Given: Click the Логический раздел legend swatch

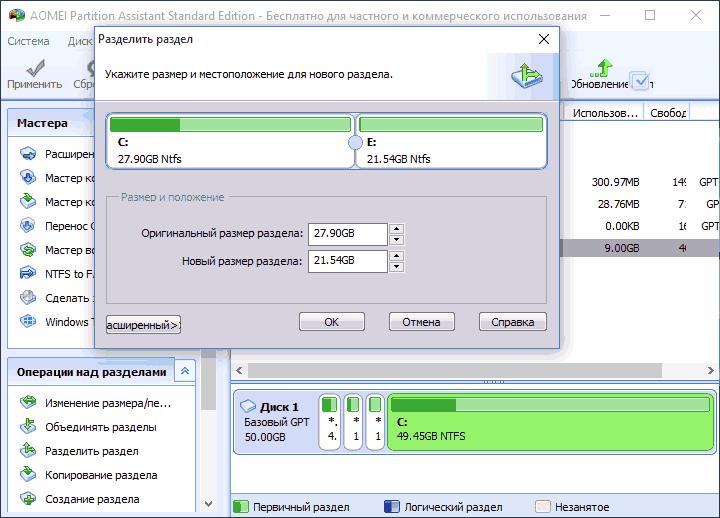Looking at the screenshot, I should (391, 507).
